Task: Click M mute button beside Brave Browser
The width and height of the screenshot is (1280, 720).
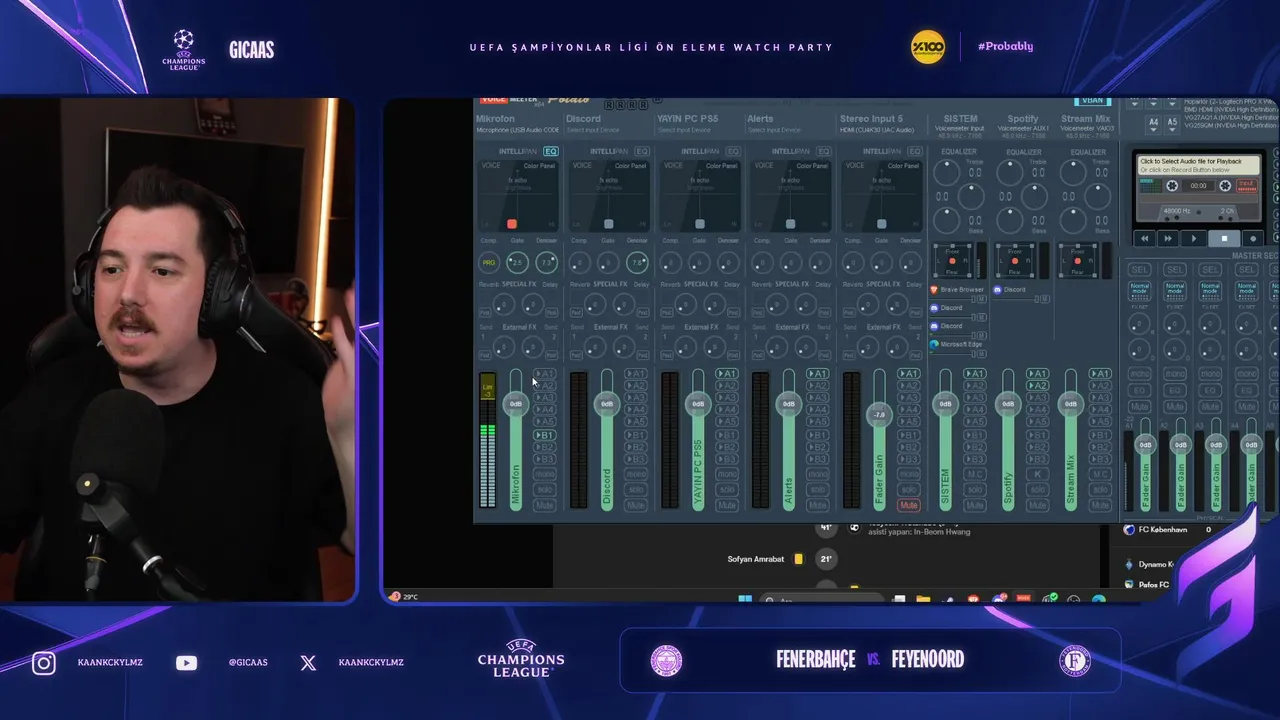Action: [982, 298]
